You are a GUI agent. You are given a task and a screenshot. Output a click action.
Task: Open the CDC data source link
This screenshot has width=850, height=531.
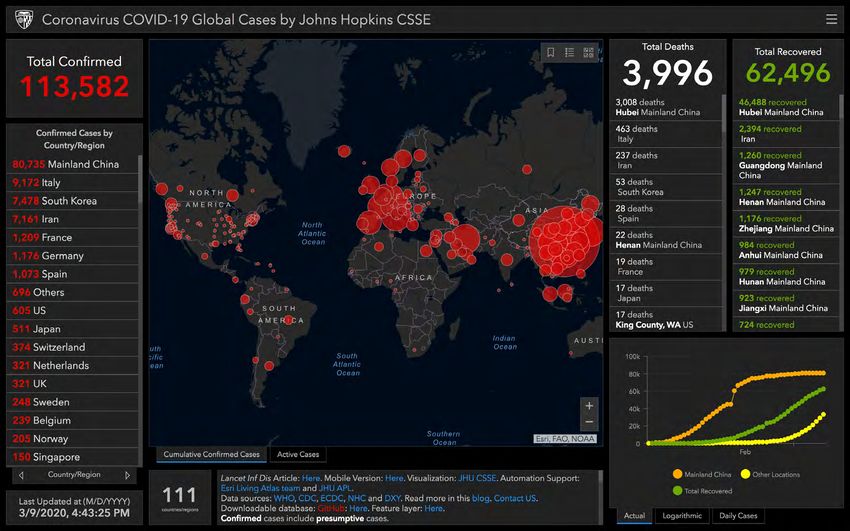click(307, 498)
